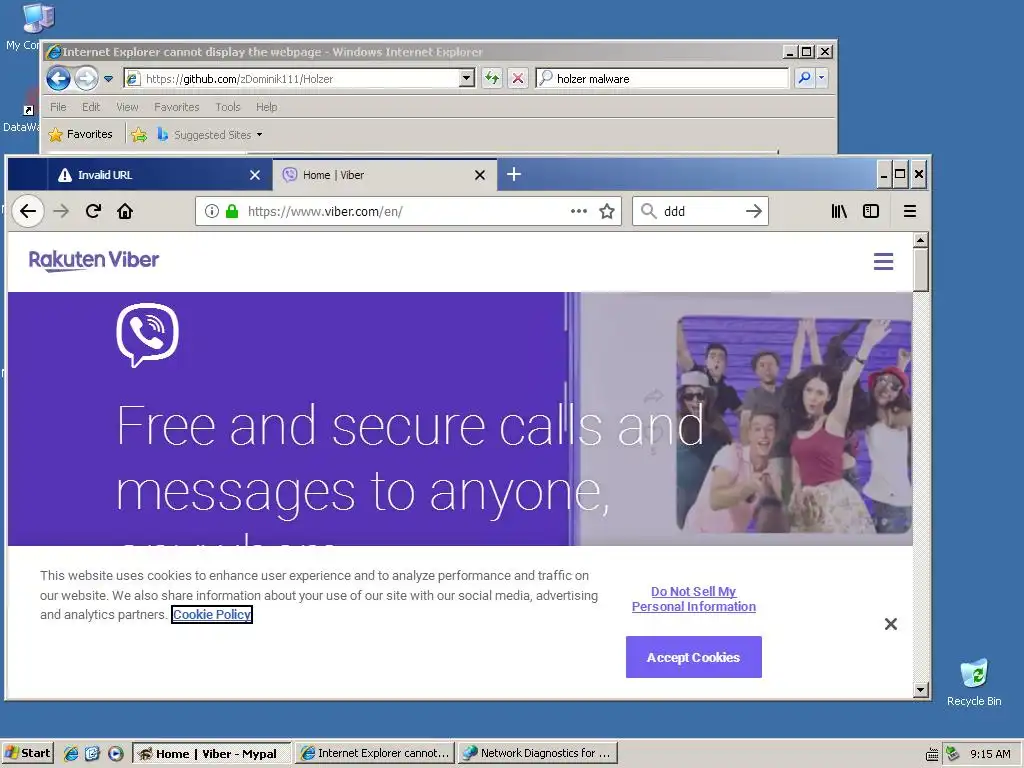Click the page scrollbar down arrow
This screenshot has height=768, width=1024.
coord(921,690)
